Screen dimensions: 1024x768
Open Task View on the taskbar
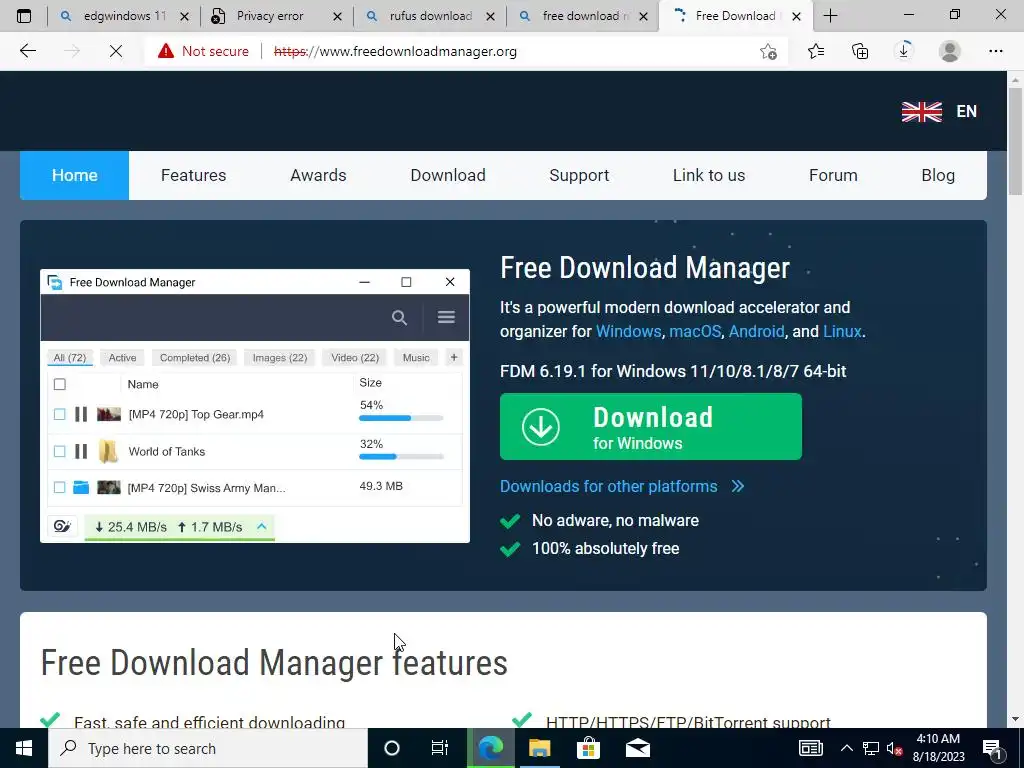tap(440, 748)
